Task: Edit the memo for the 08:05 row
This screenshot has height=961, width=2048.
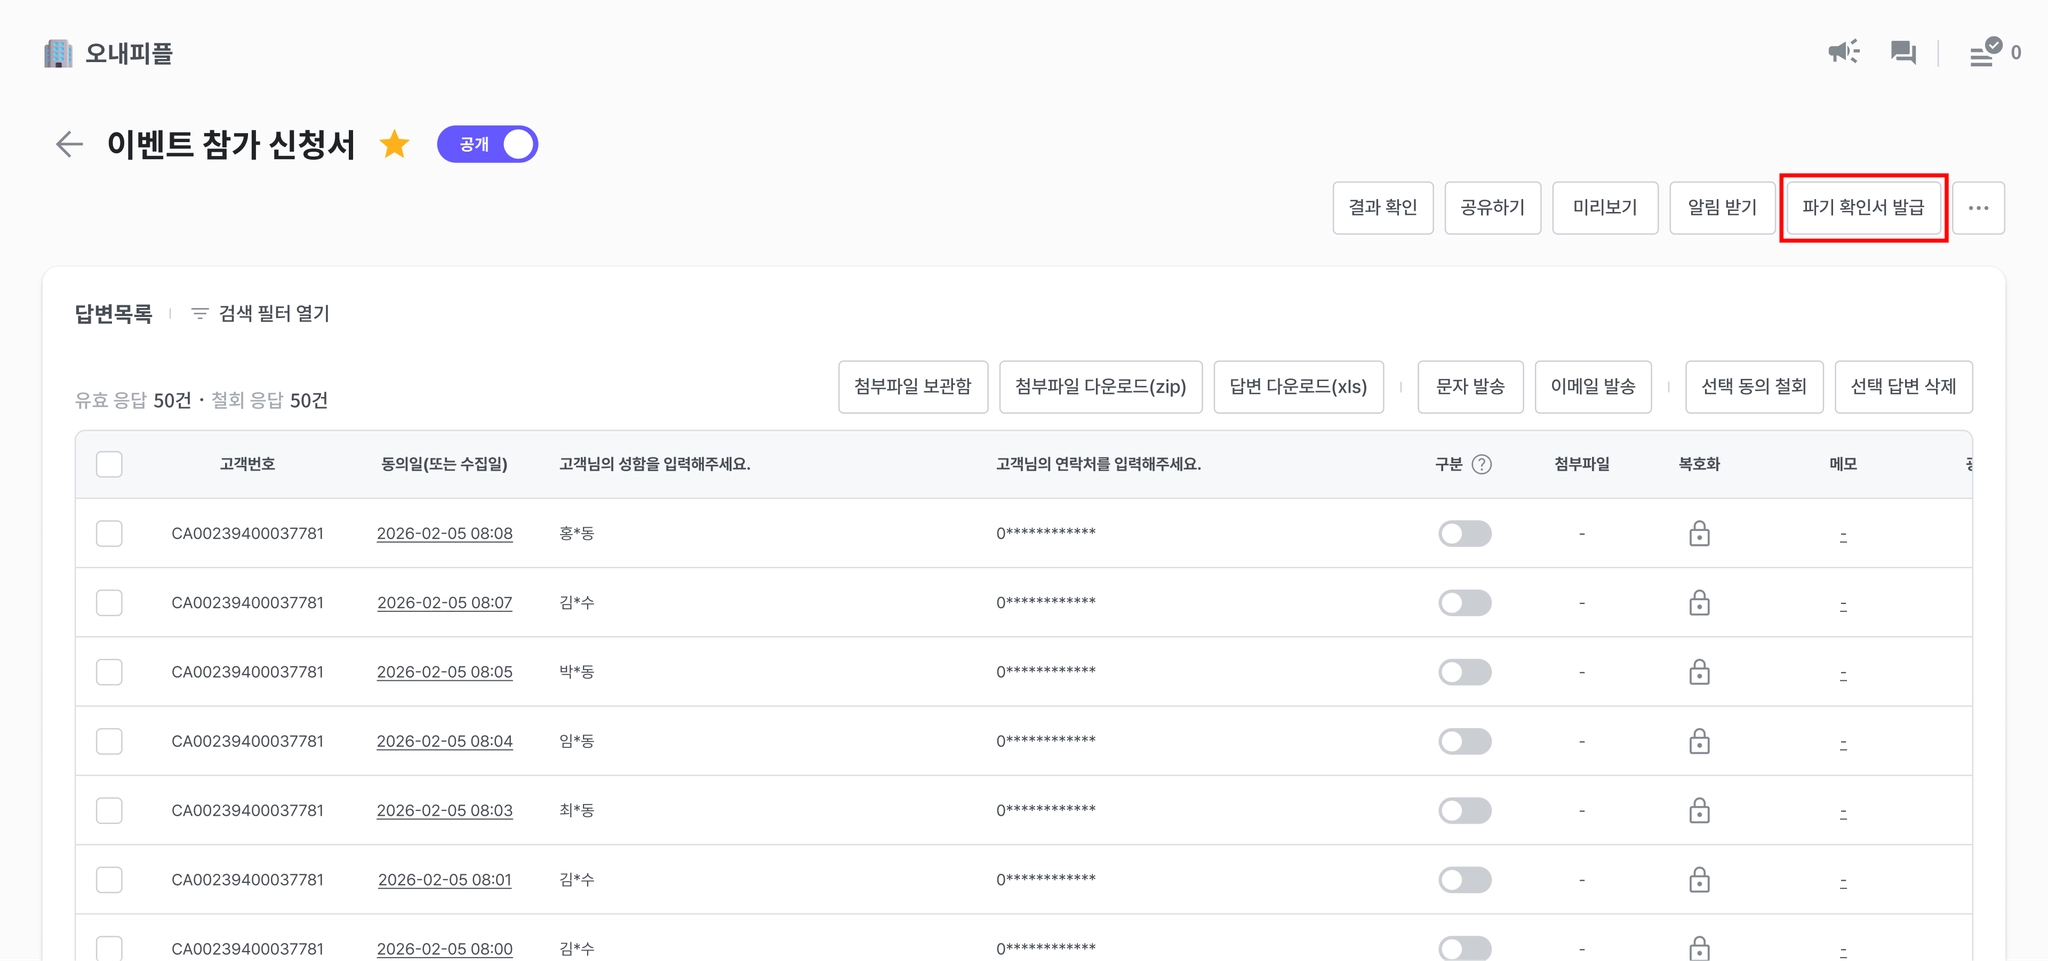Action: click(x=1843, y=674)
